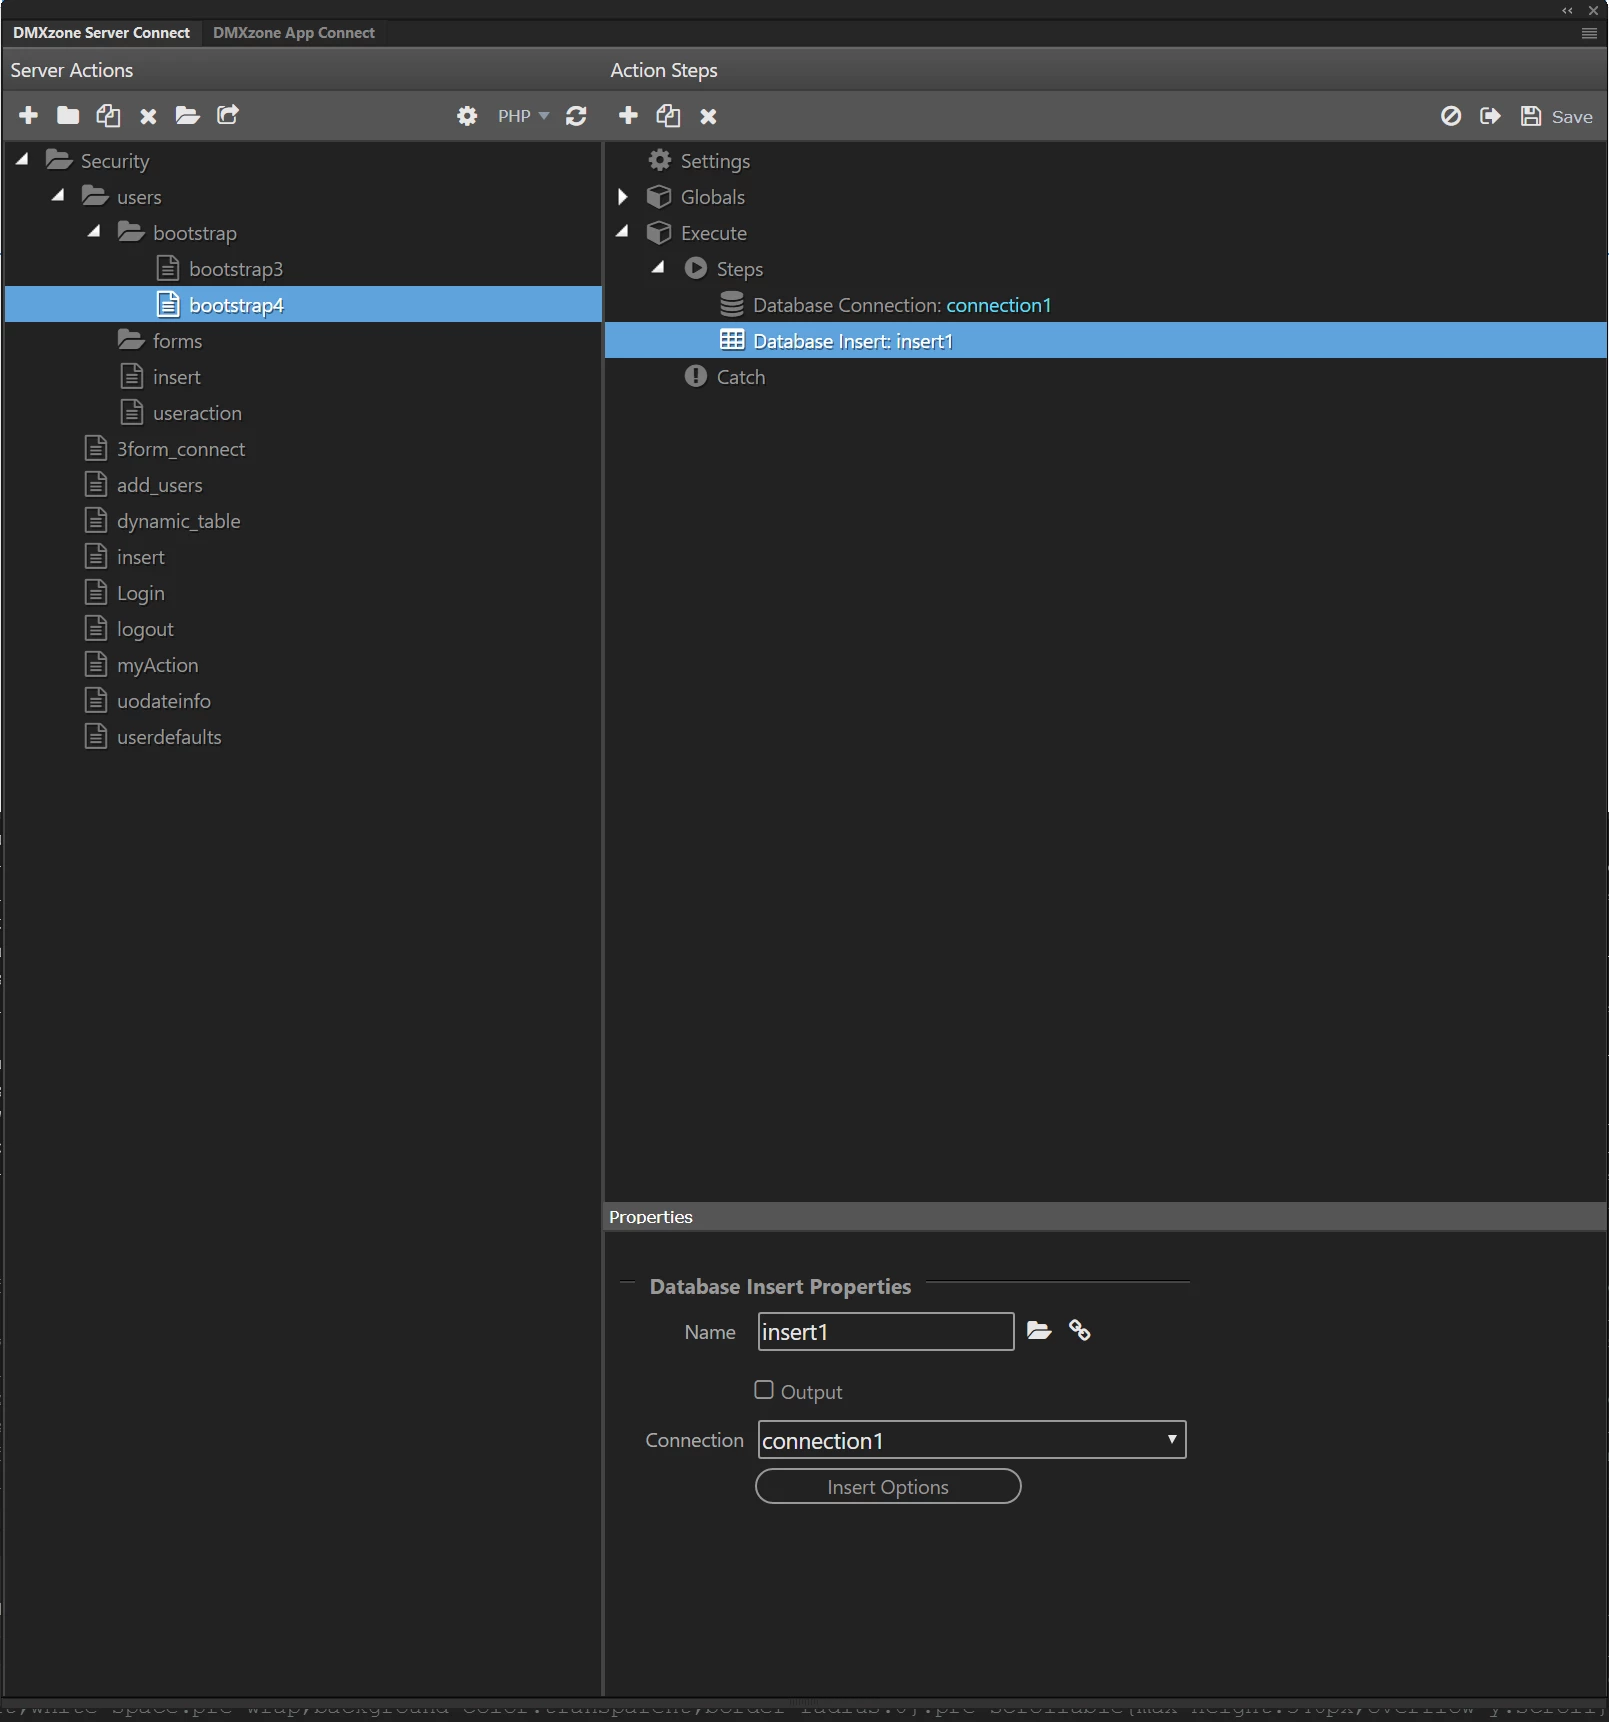The height and width of the screenshot is (1722, 1609).
Task: Enable the Output checkbox
Action: point(764,1390)
